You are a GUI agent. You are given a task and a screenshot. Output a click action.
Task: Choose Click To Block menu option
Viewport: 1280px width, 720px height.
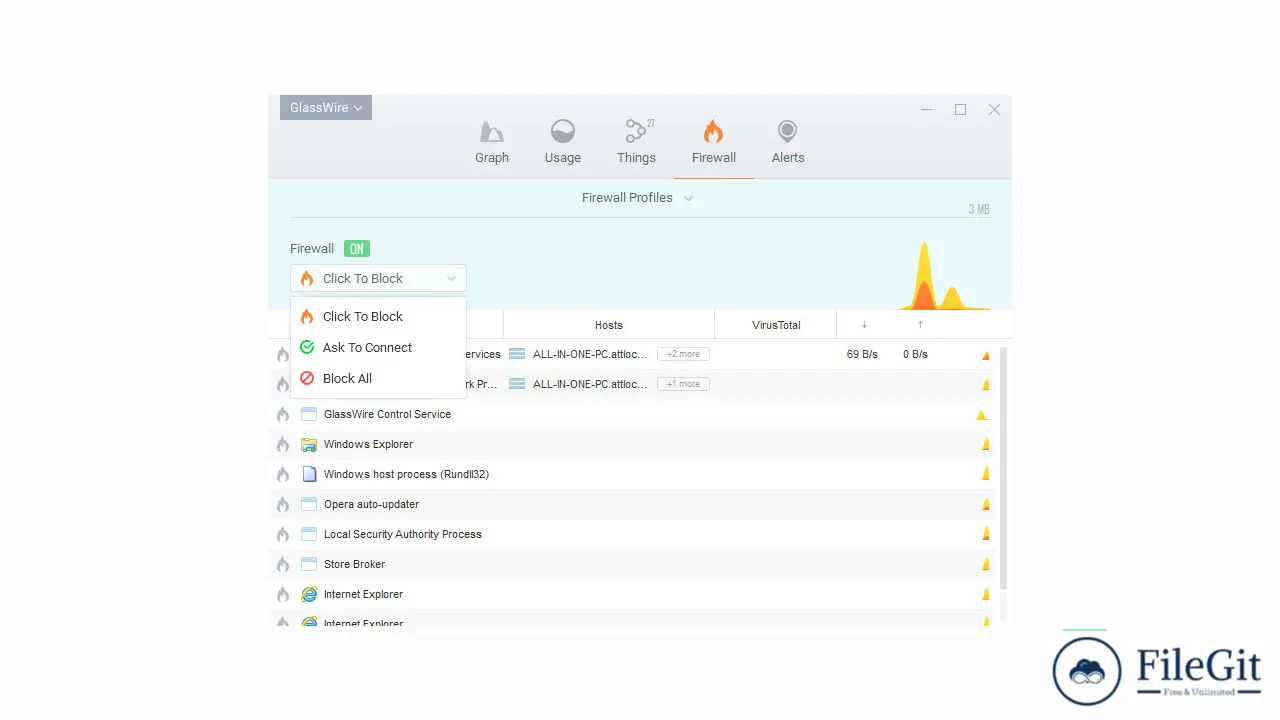pos(378,316)
